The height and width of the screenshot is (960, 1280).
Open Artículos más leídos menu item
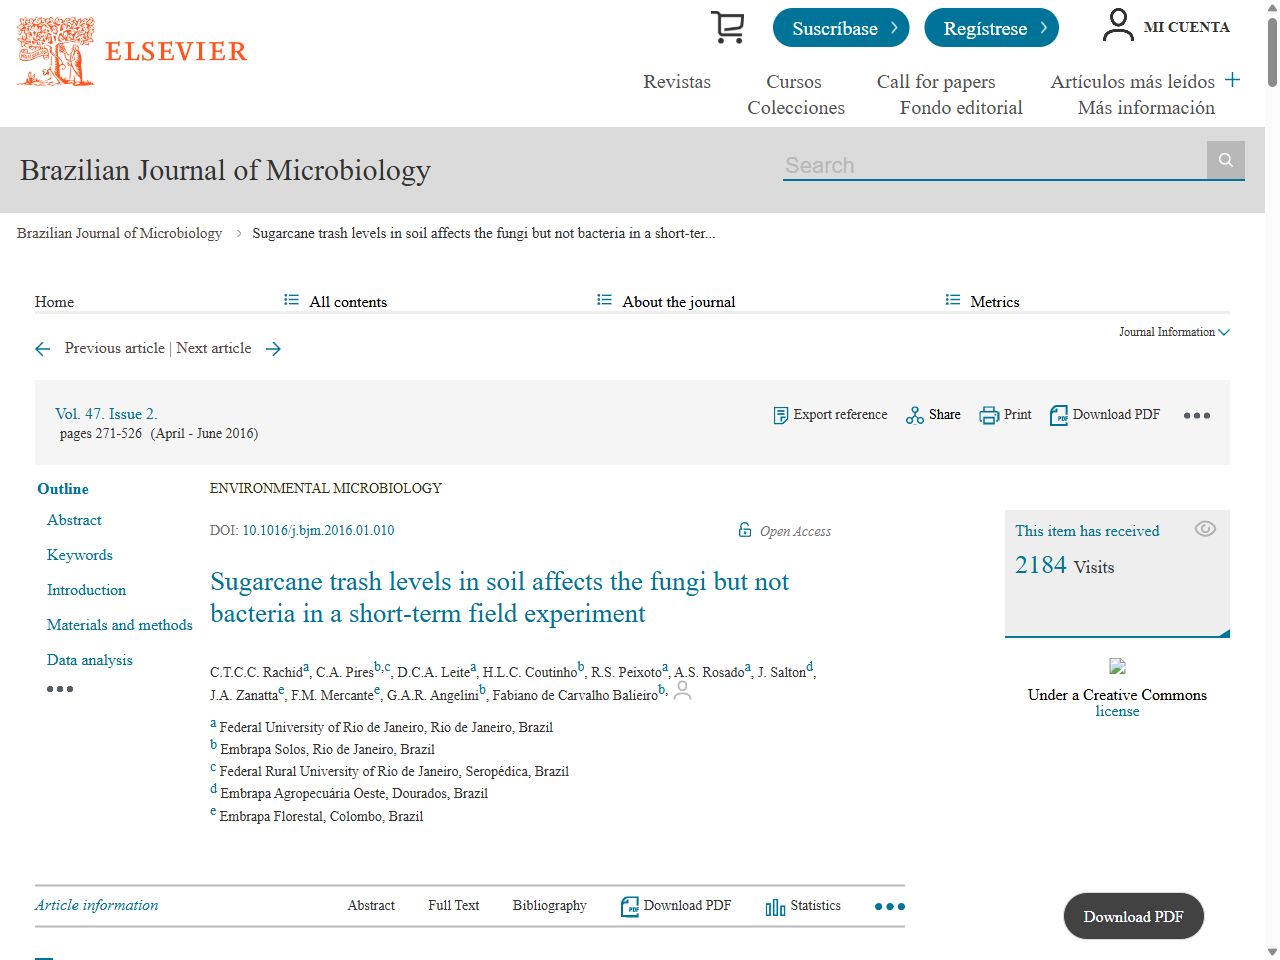pyautogui.click(x=1132, y=82)
